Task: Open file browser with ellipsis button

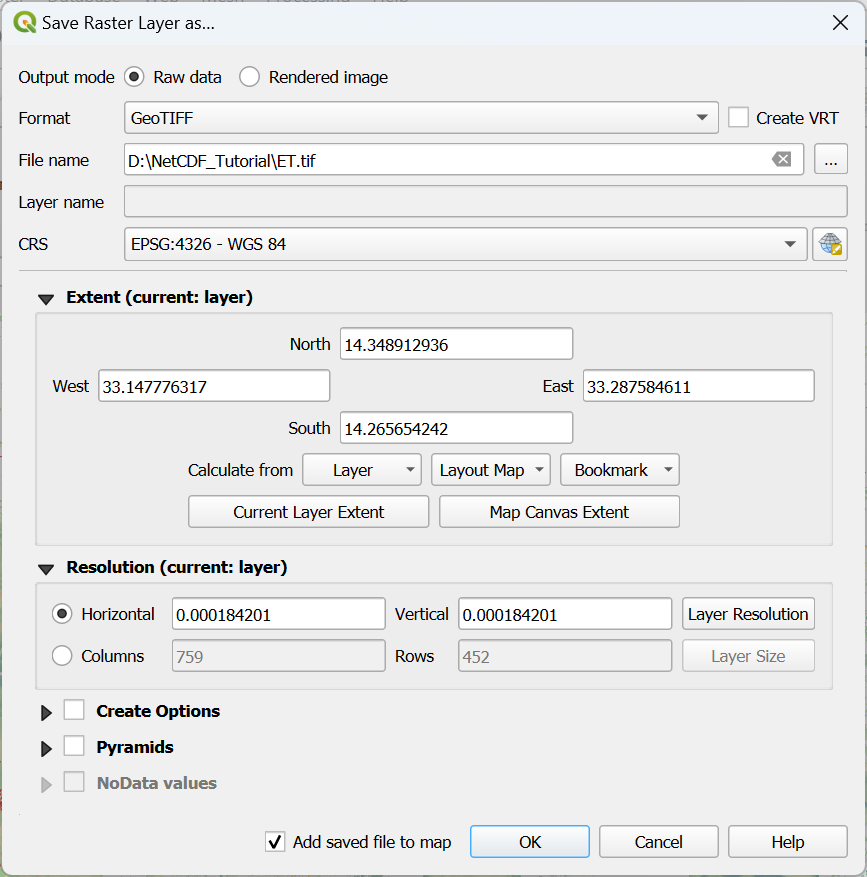Action: [x=830, y=160]
